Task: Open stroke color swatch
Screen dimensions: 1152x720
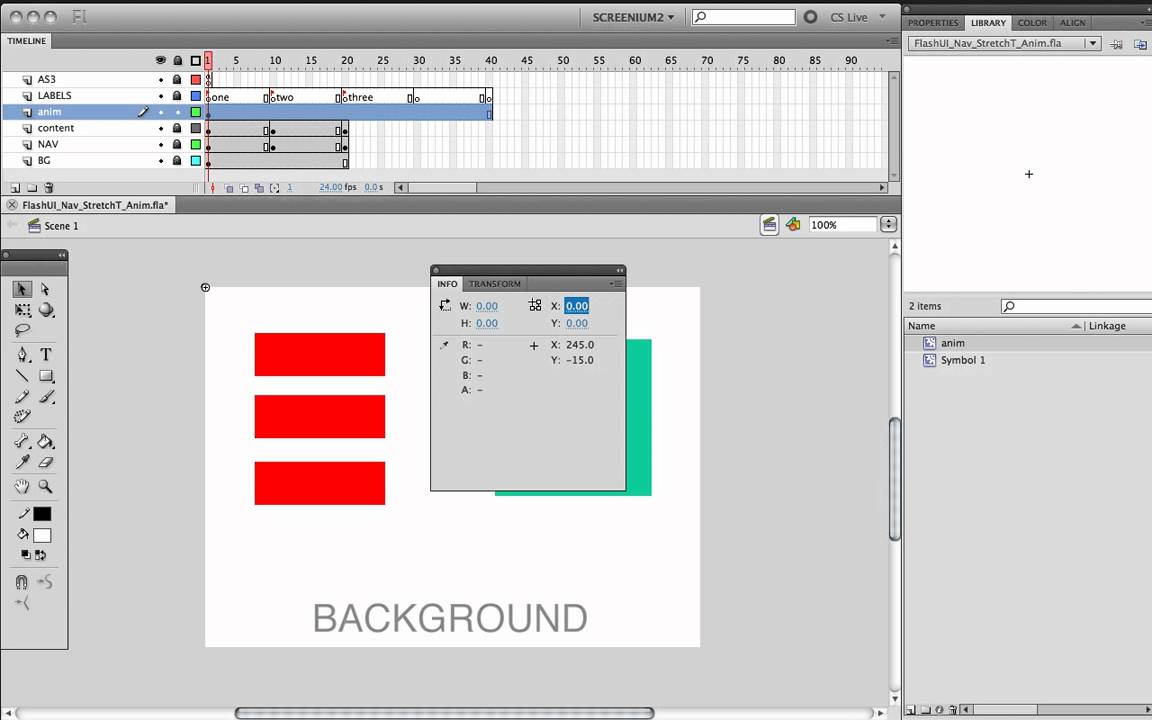Action: click(42, 514)
